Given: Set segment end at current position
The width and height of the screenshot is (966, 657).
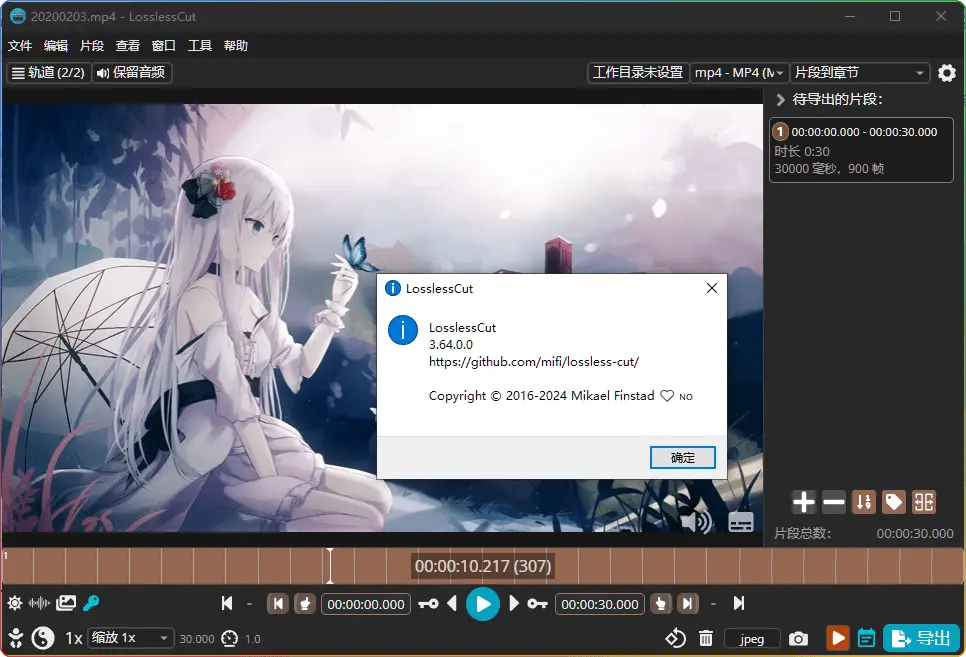Looking at the screenshot, I should point(661,603).
